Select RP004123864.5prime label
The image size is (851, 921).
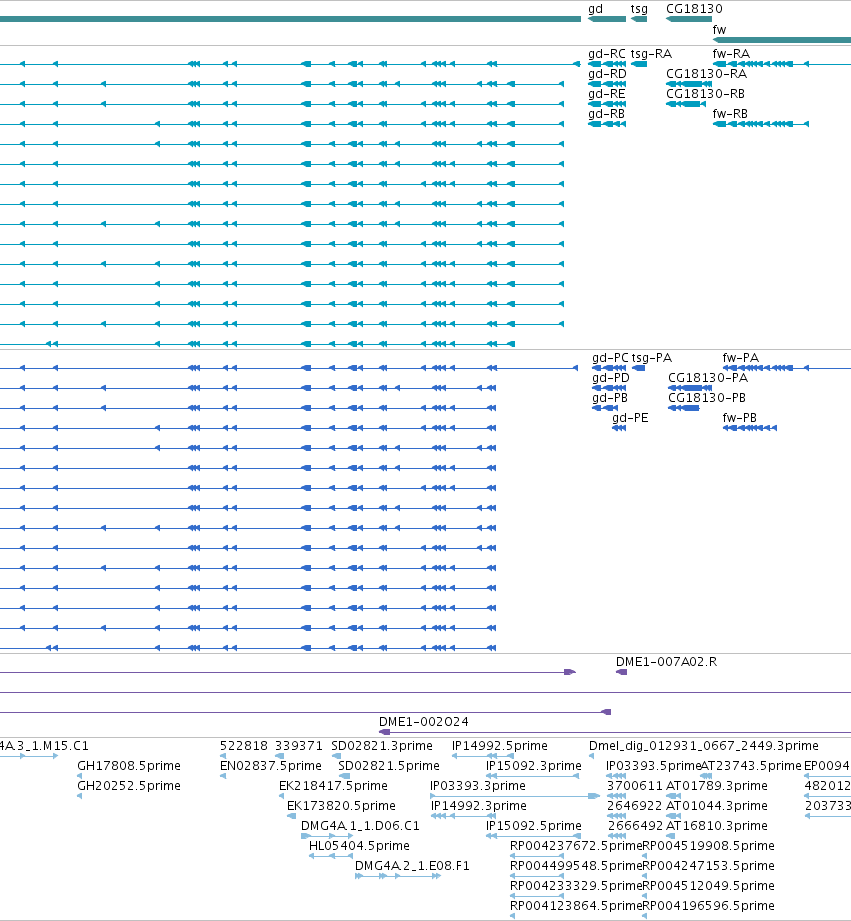point(576,906)
